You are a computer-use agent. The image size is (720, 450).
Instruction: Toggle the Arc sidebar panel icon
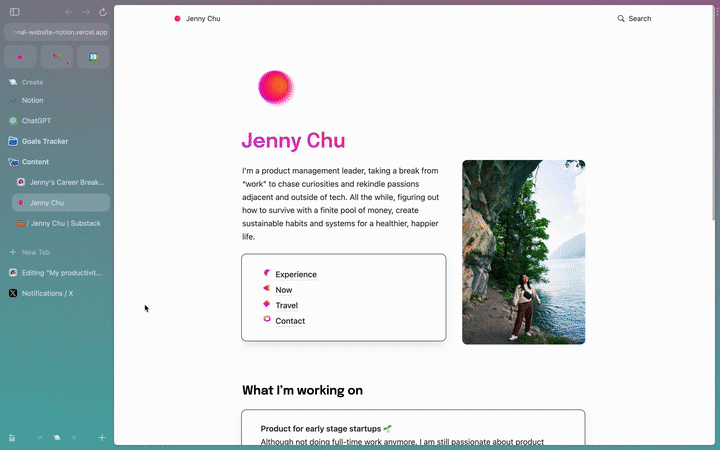tap(15, 12)
